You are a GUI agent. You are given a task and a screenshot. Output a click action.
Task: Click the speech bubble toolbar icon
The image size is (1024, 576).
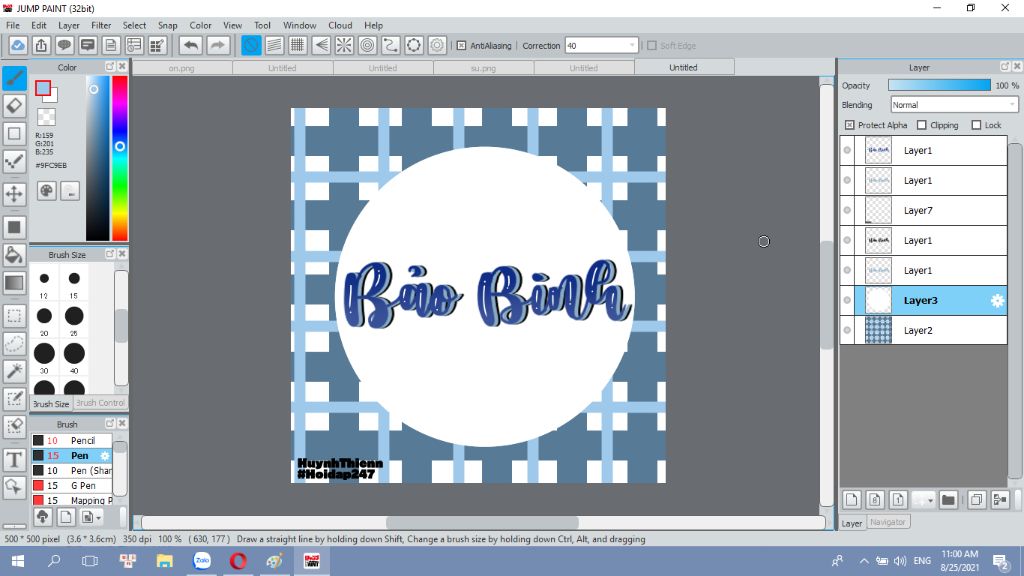(x=64, y=46)
